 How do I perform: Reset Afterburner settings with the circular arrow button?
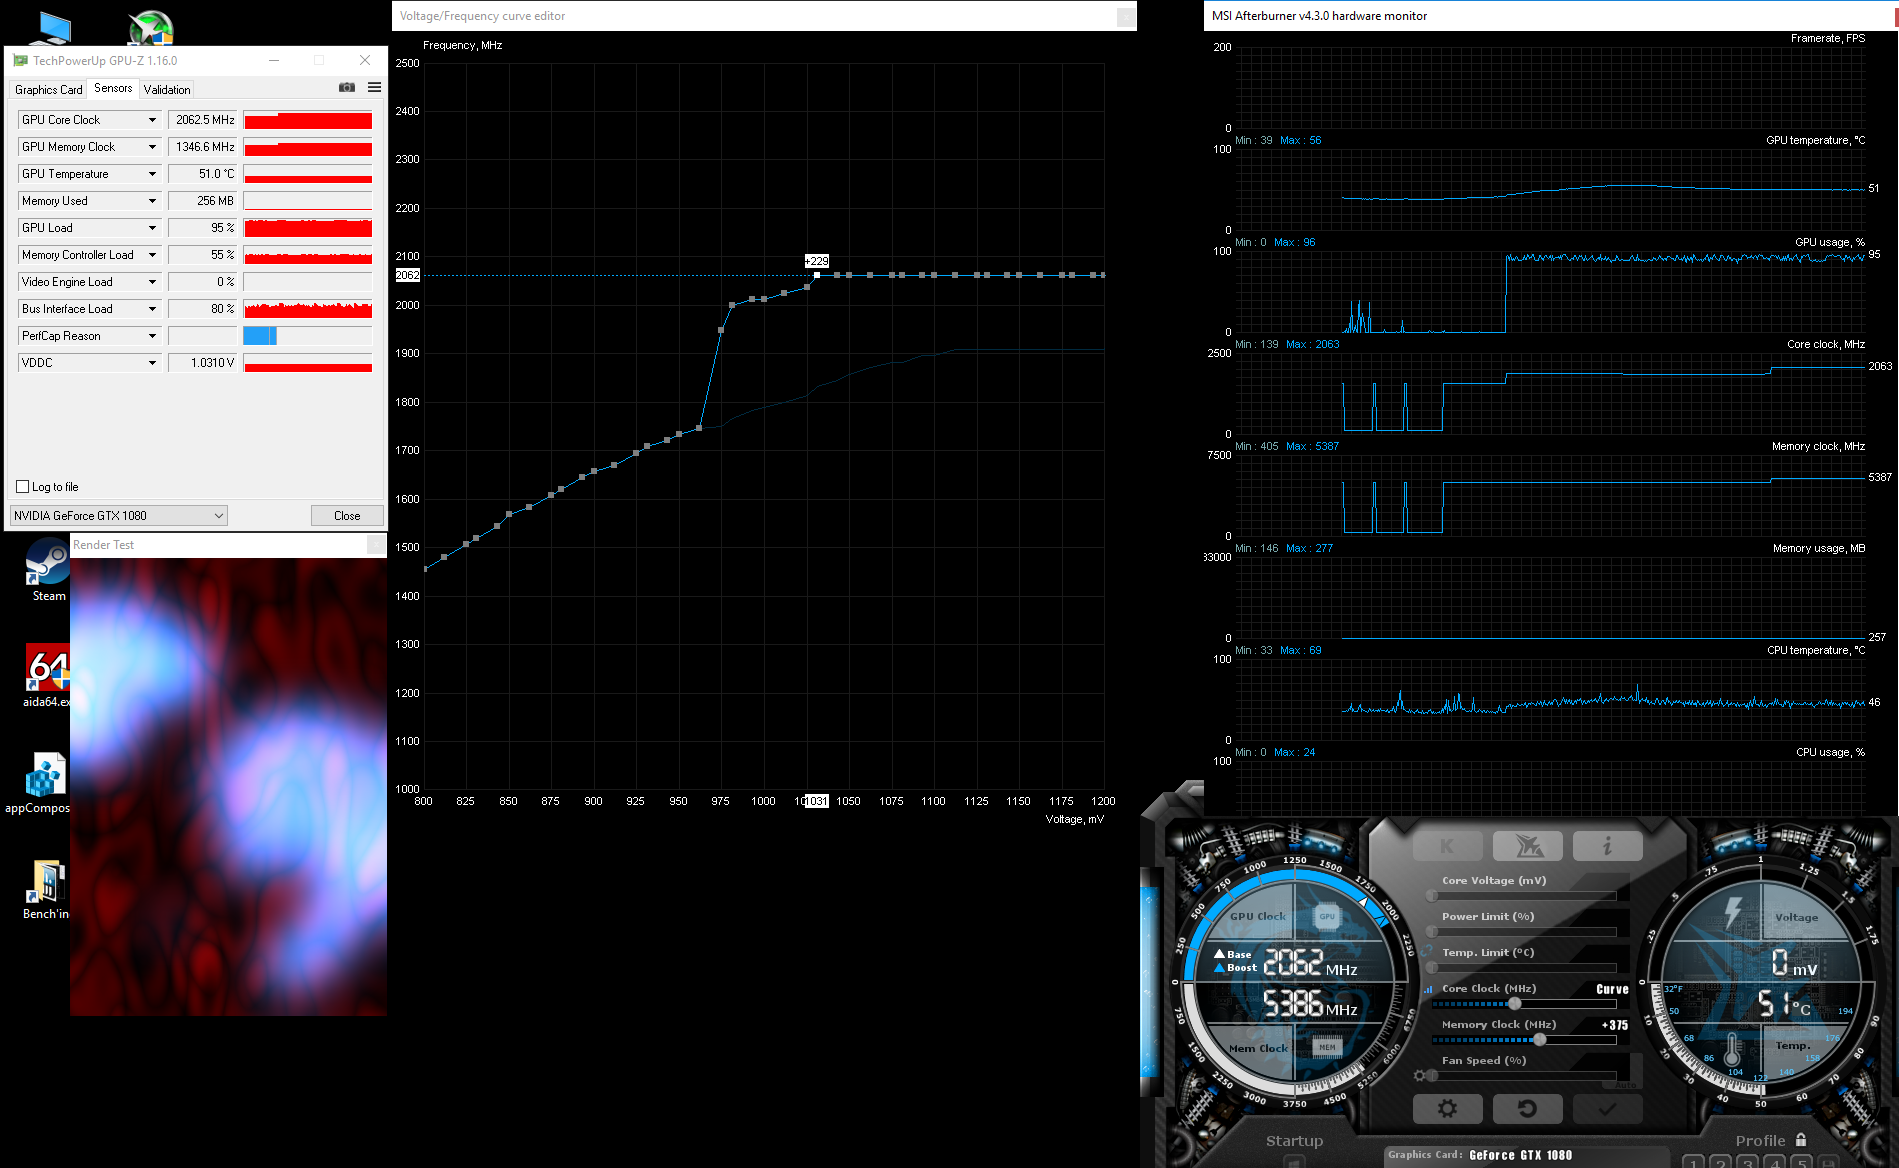coord(1527,1108)
